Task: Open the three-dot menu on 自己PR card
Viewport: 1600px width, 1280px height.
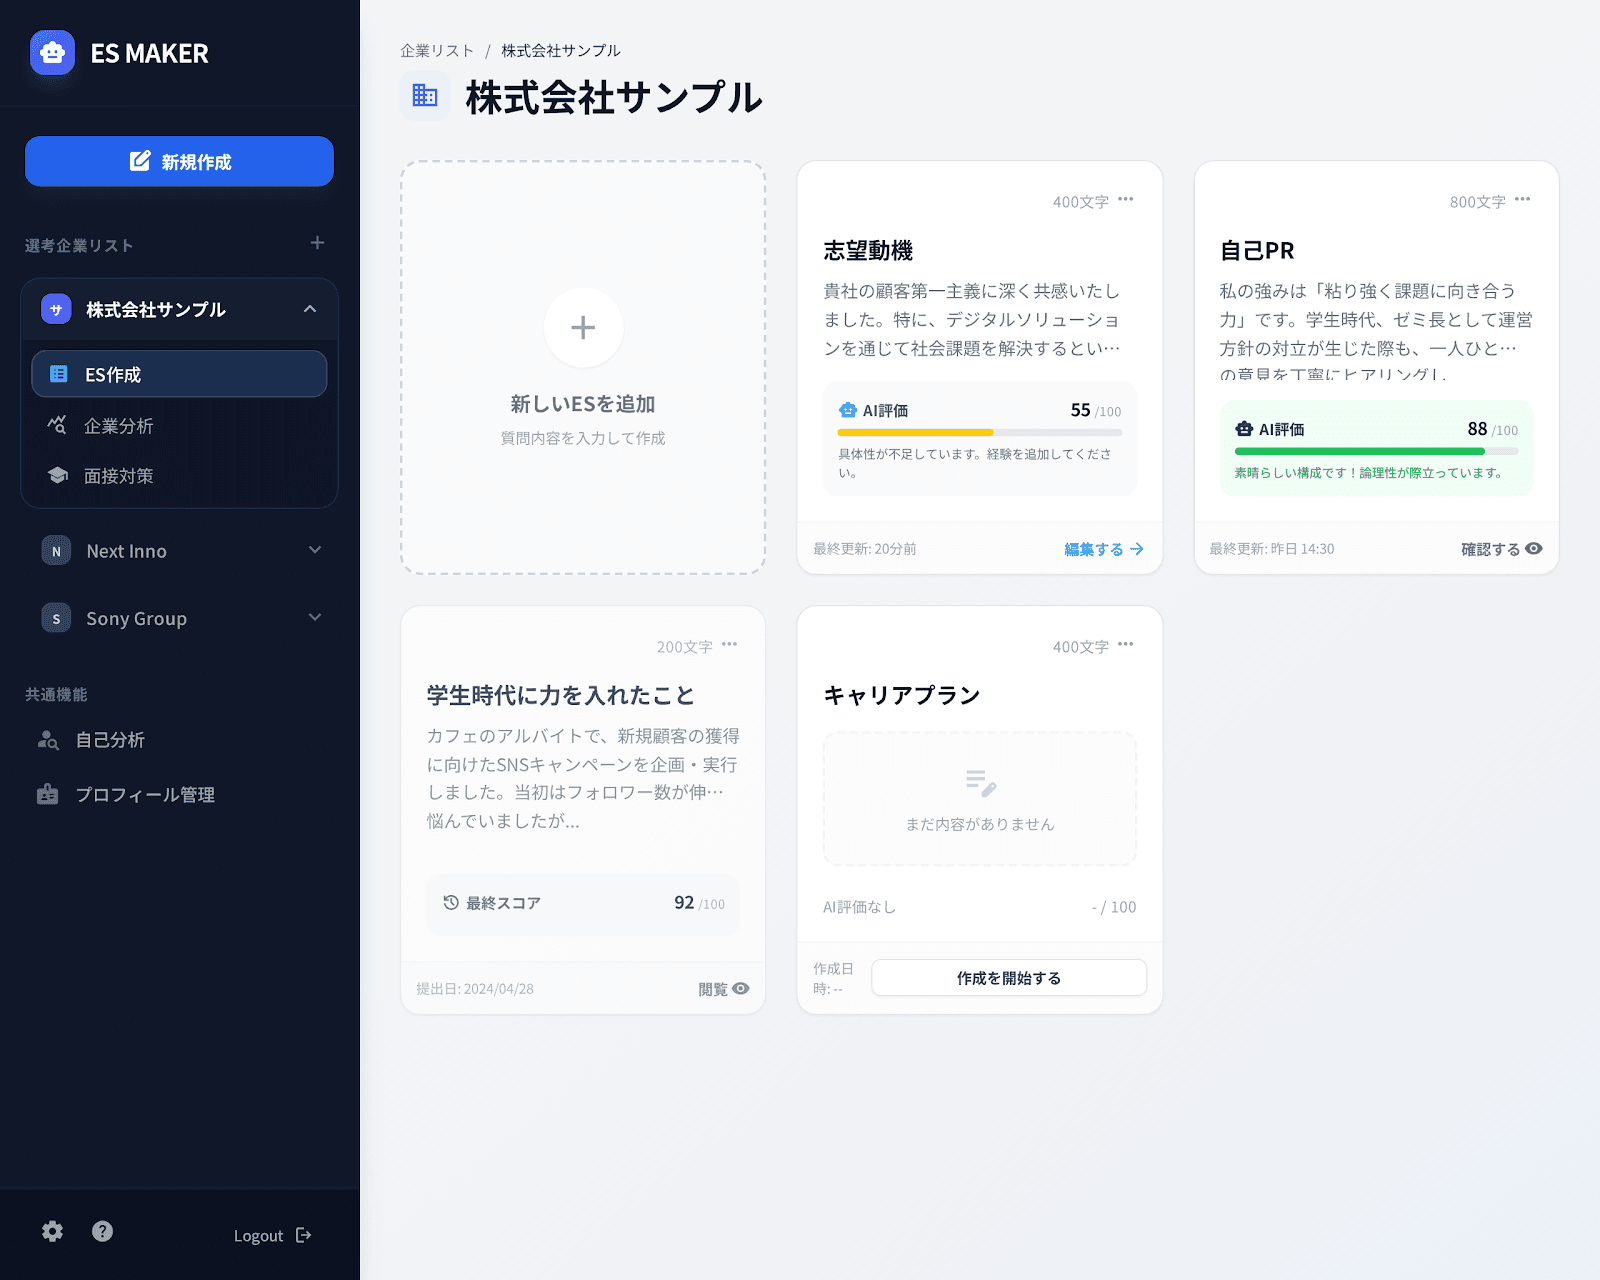Action: point(1522,200)
